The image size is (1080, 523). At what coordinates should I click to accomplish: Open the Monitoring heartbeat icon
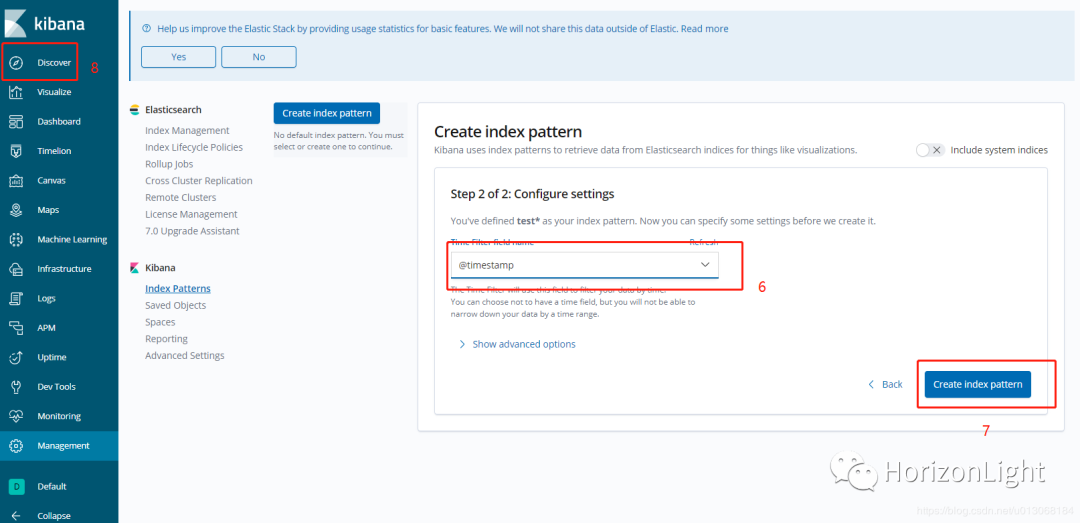17,417
